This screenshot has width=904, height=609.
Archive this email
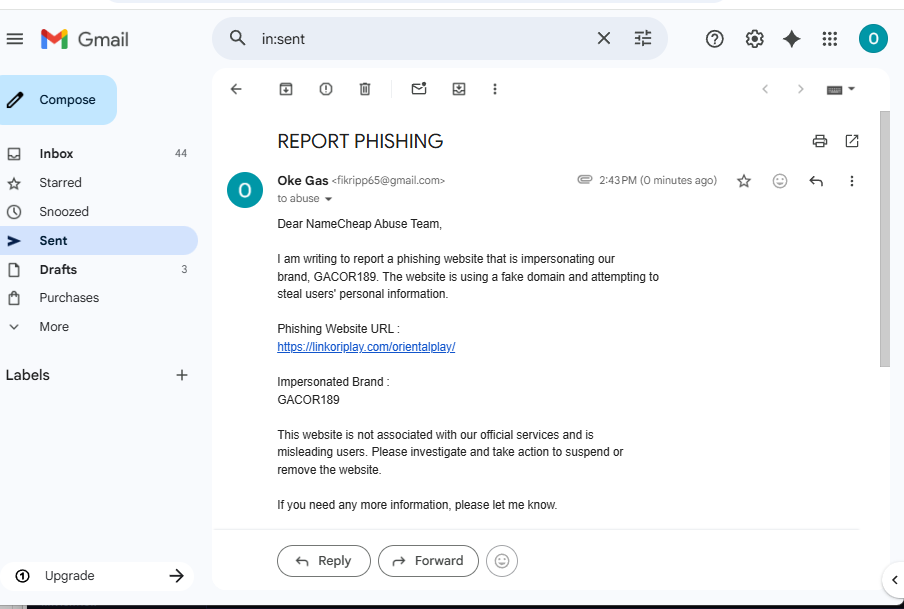pos(286,89)
